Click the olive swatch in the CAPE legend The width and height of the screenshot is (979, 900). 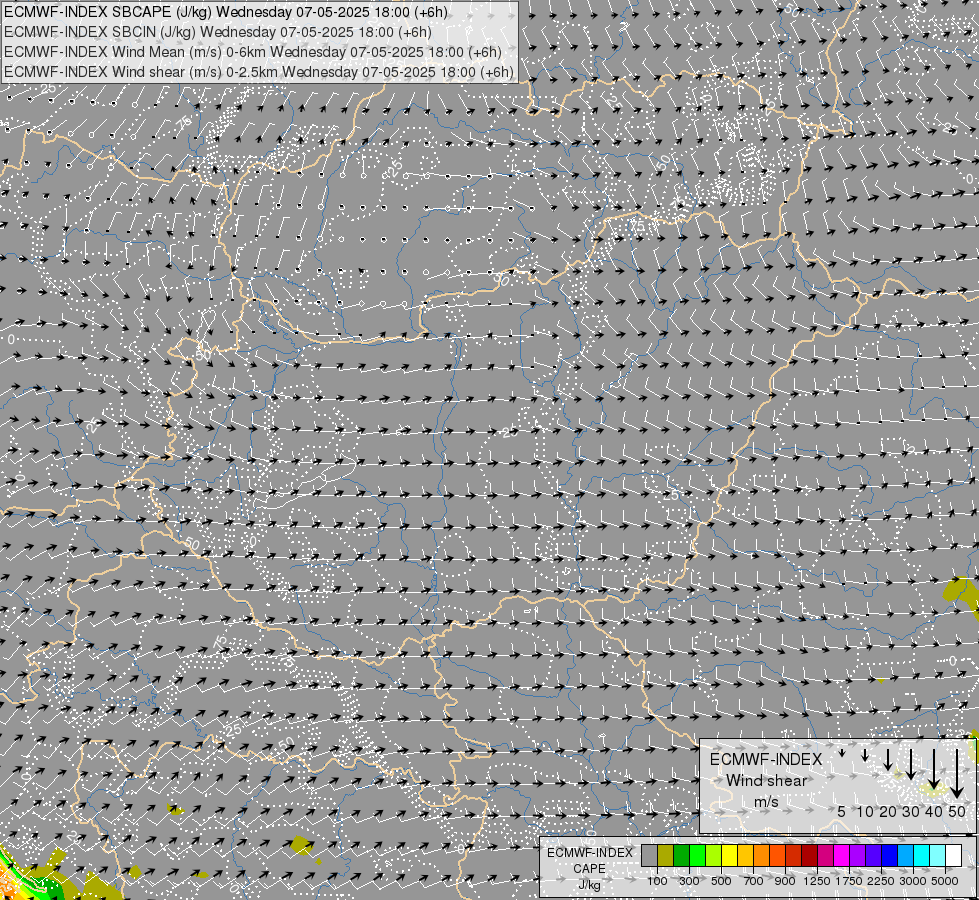666,855
